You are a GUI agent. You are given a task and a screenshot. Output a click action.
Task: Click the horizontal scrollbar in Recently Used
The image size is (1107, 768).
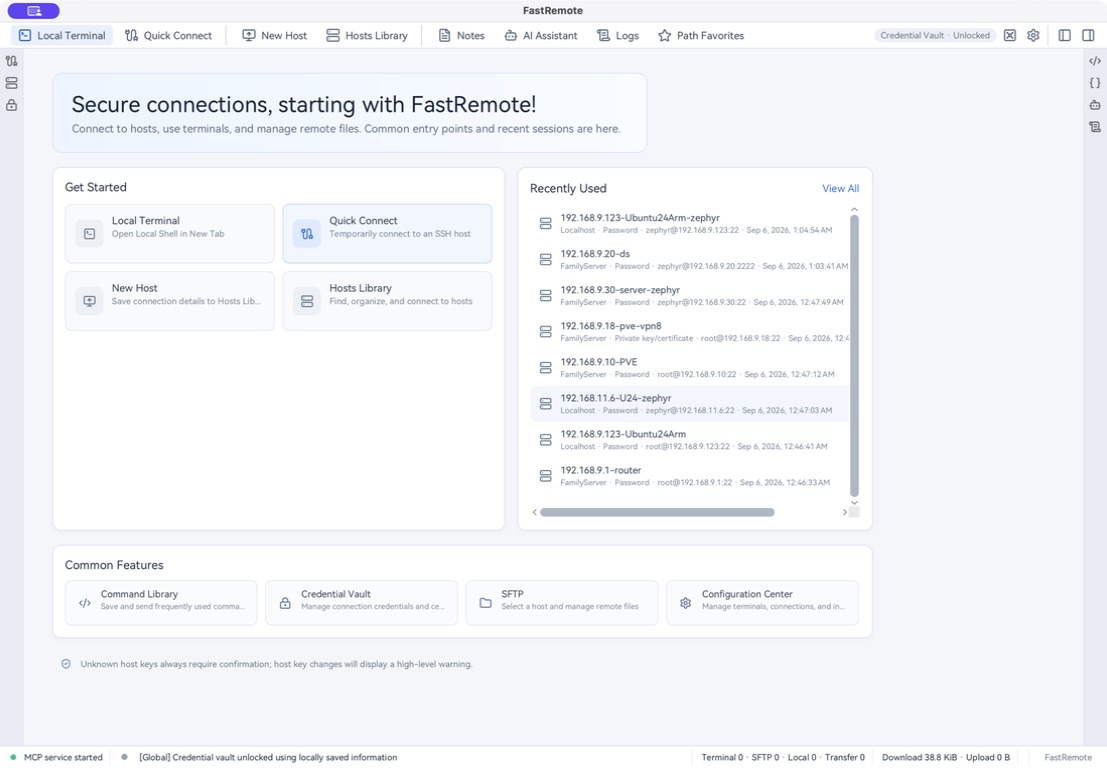[x=657, y=512]
